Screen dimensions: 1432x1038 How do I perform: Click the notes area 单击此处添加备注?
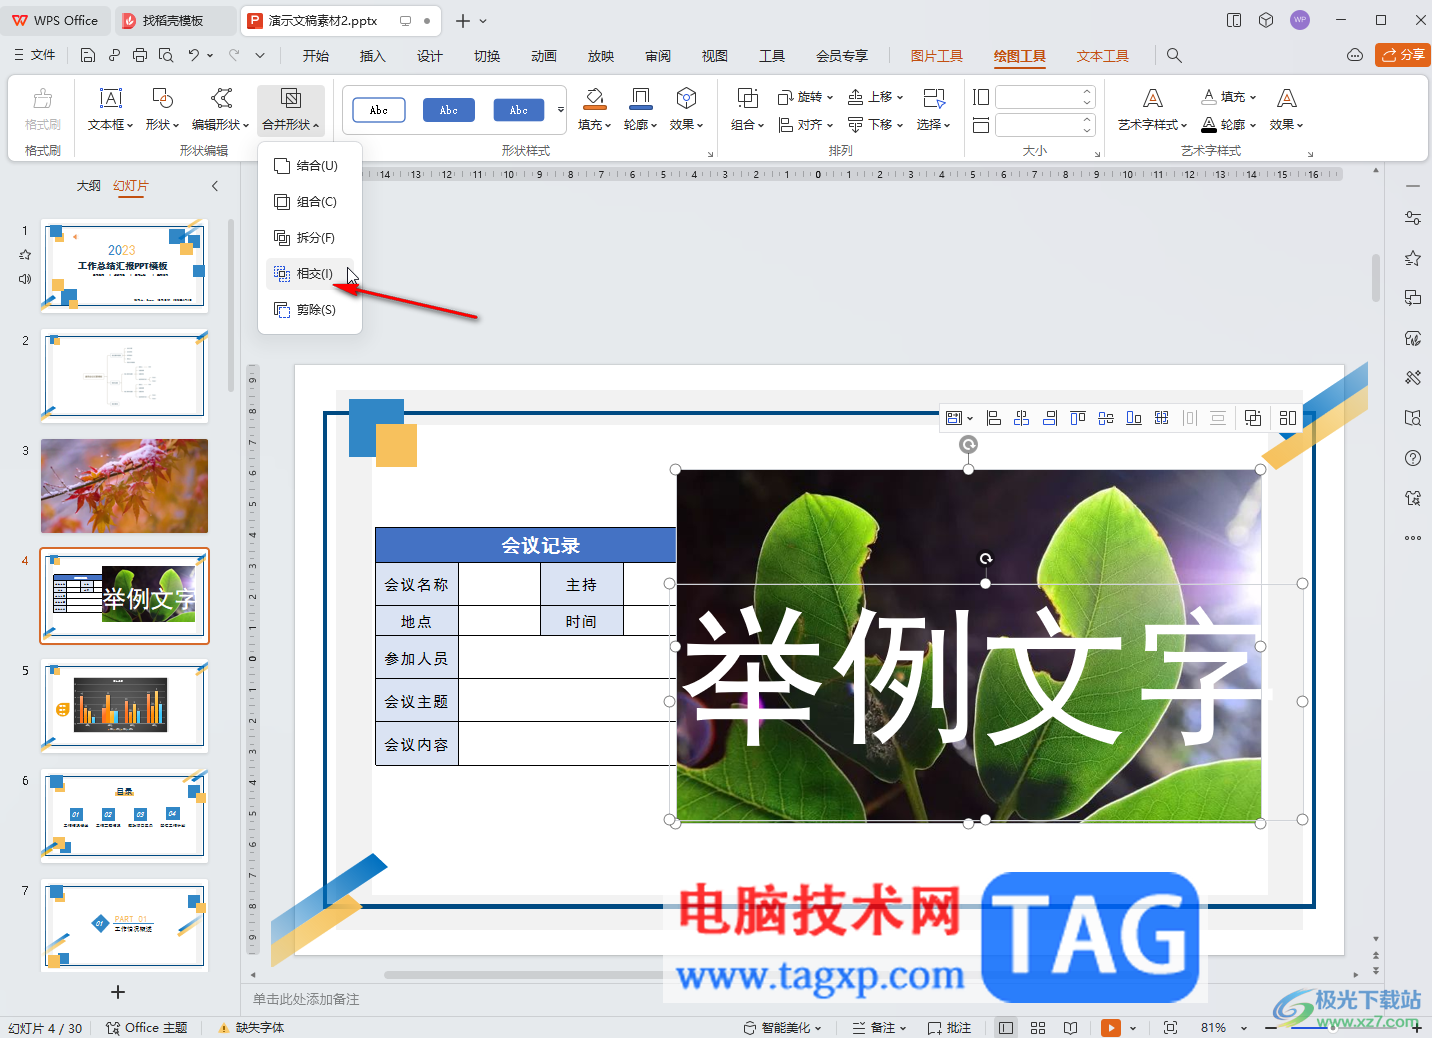306,999
